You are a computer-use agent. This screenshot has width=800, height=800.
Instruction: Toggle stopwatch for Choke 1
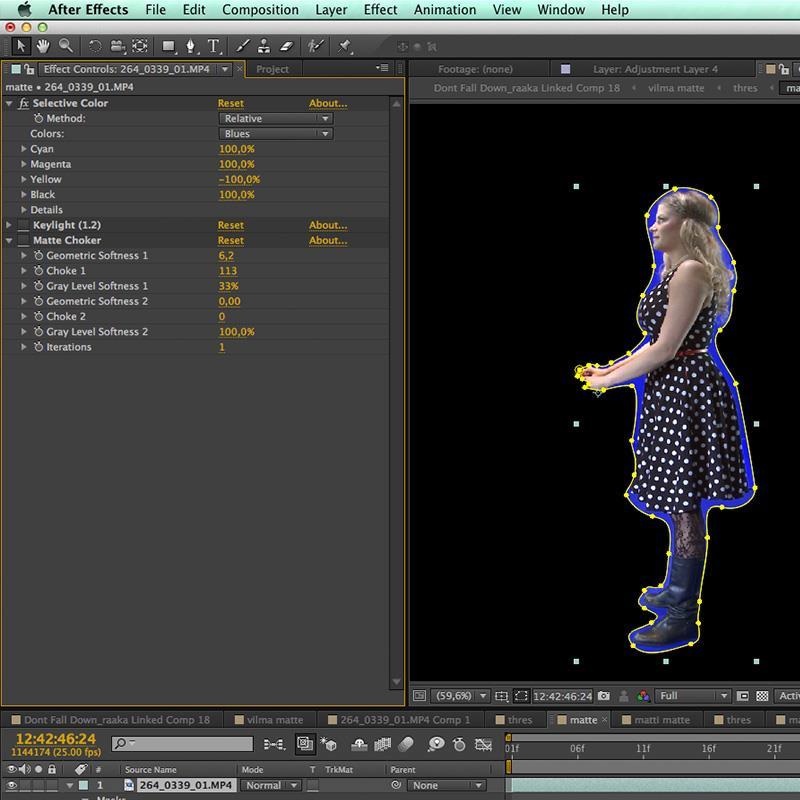[38, 271]
